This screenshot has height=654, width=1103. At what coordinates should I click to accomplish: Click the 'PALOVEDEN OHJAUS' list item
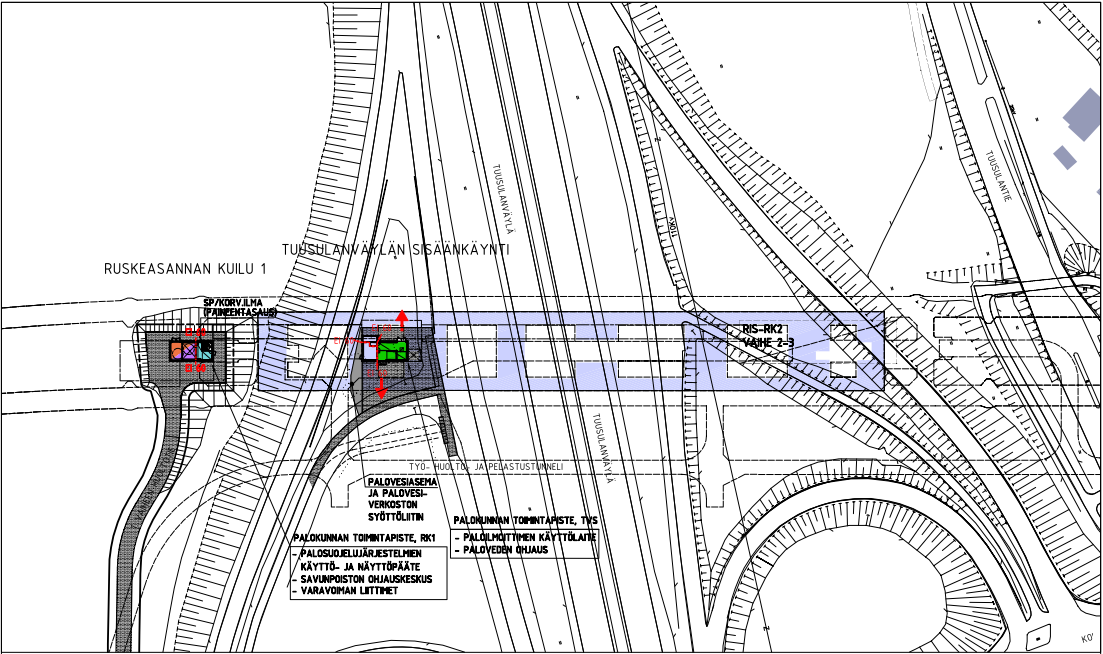click(505, 549)
